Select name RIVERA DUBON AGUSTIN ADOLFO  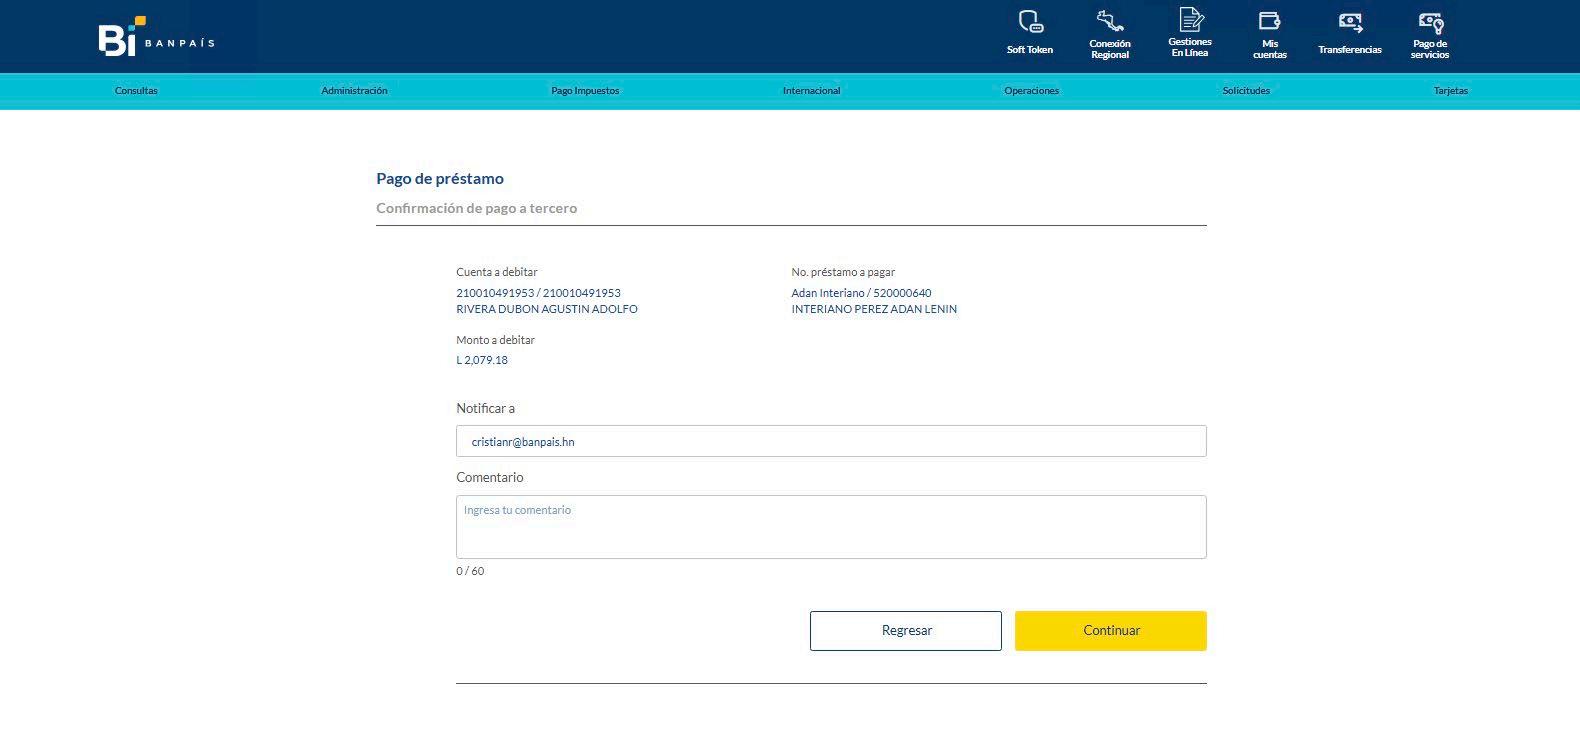tap(546, 309)
